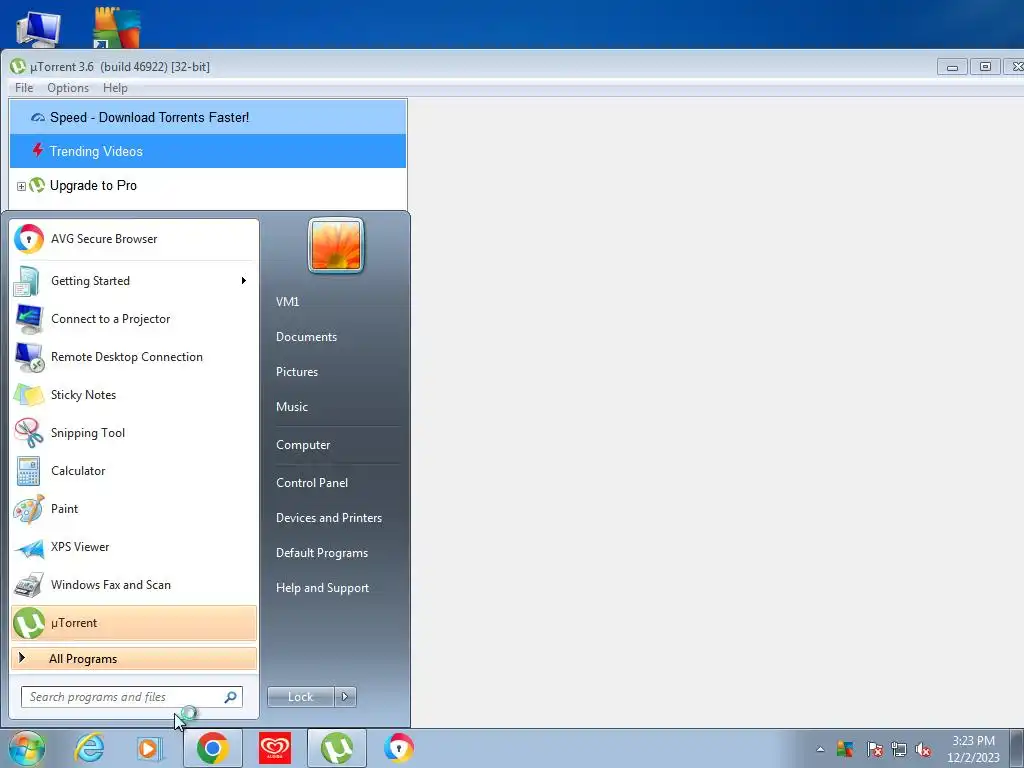Open shutdown options arrow beside Lock

345,697
